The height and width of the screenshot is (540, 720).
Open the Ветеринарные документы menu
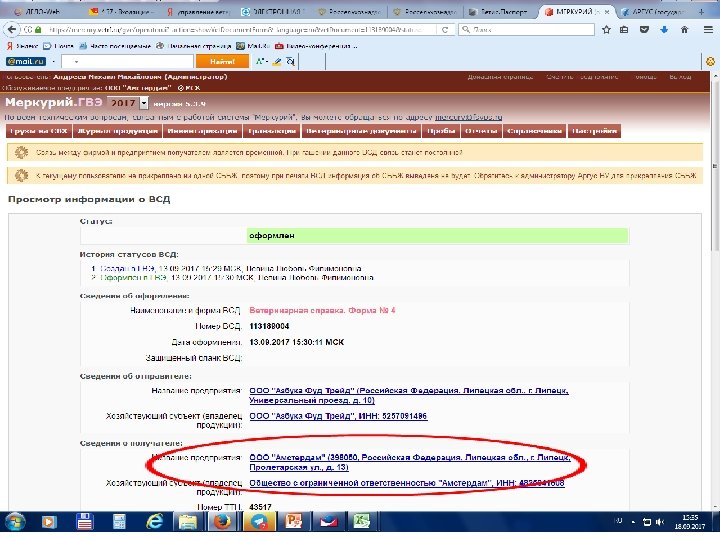point(360,131)
